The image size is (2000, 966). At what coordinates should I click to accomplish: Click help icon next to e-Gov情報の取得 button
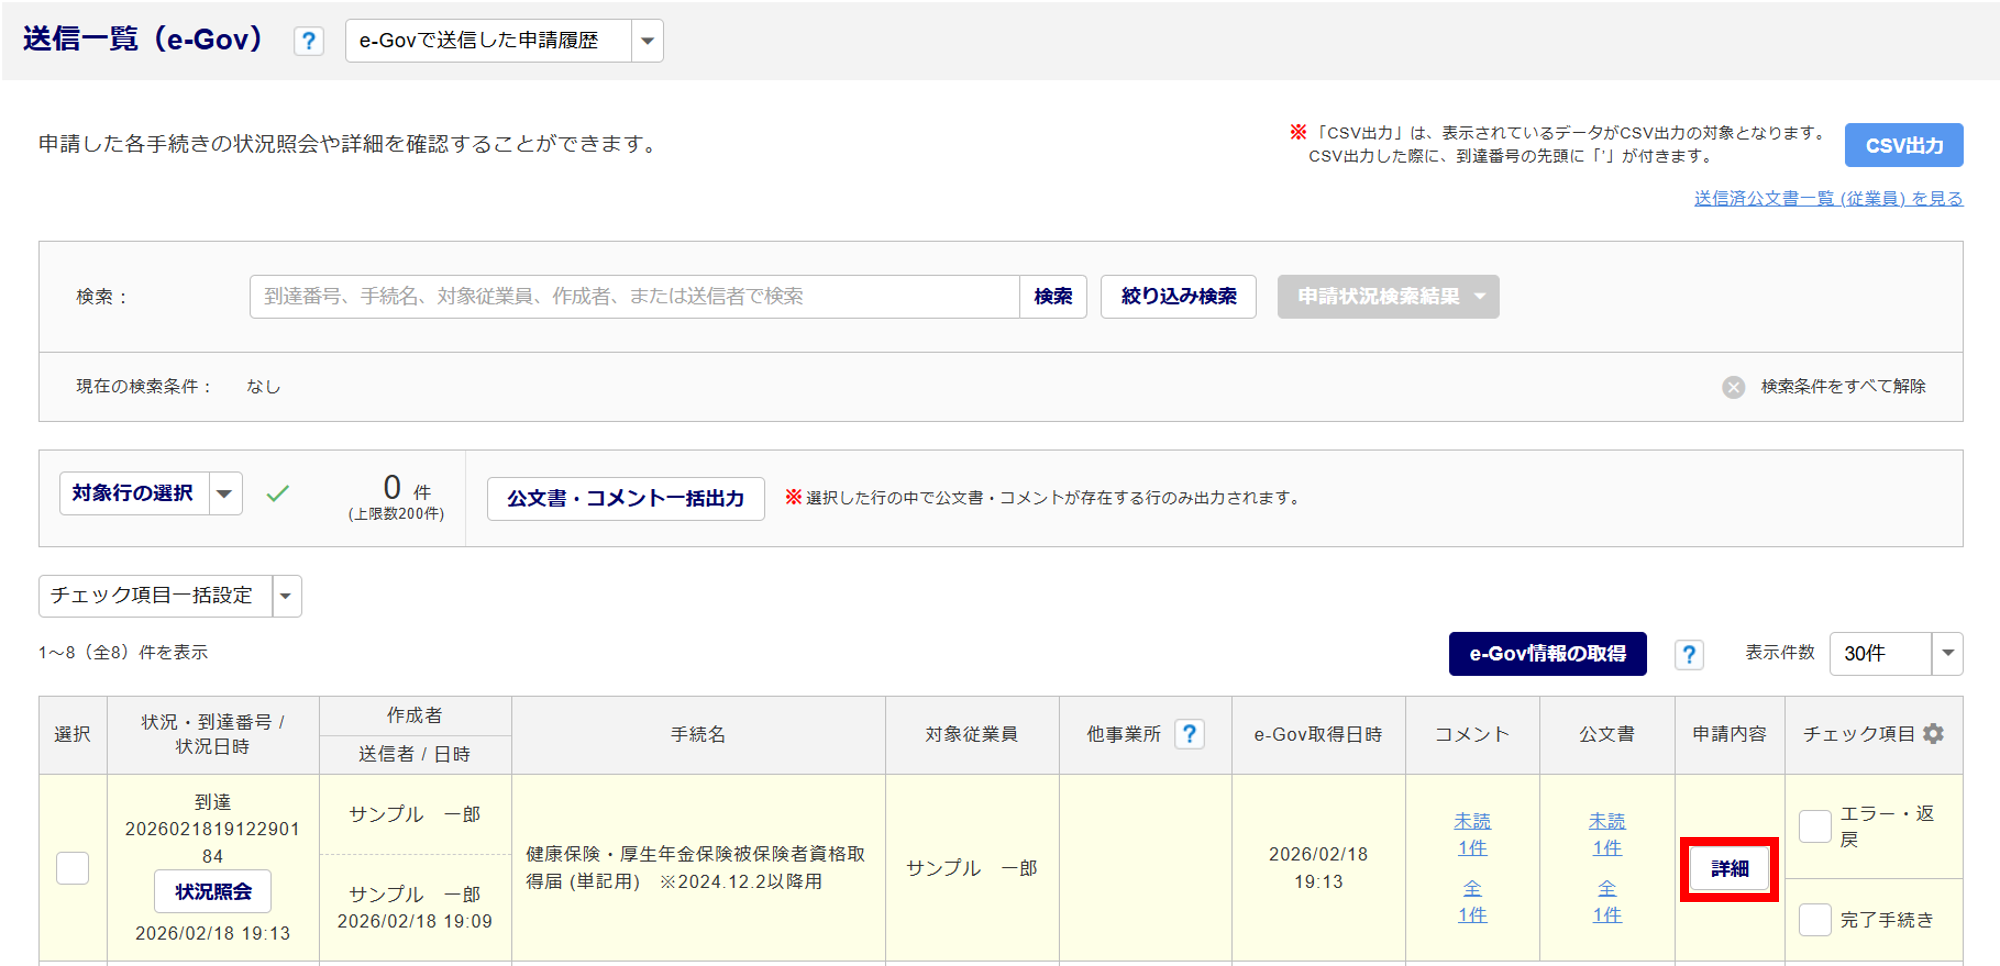click(x=1689, y=654)
